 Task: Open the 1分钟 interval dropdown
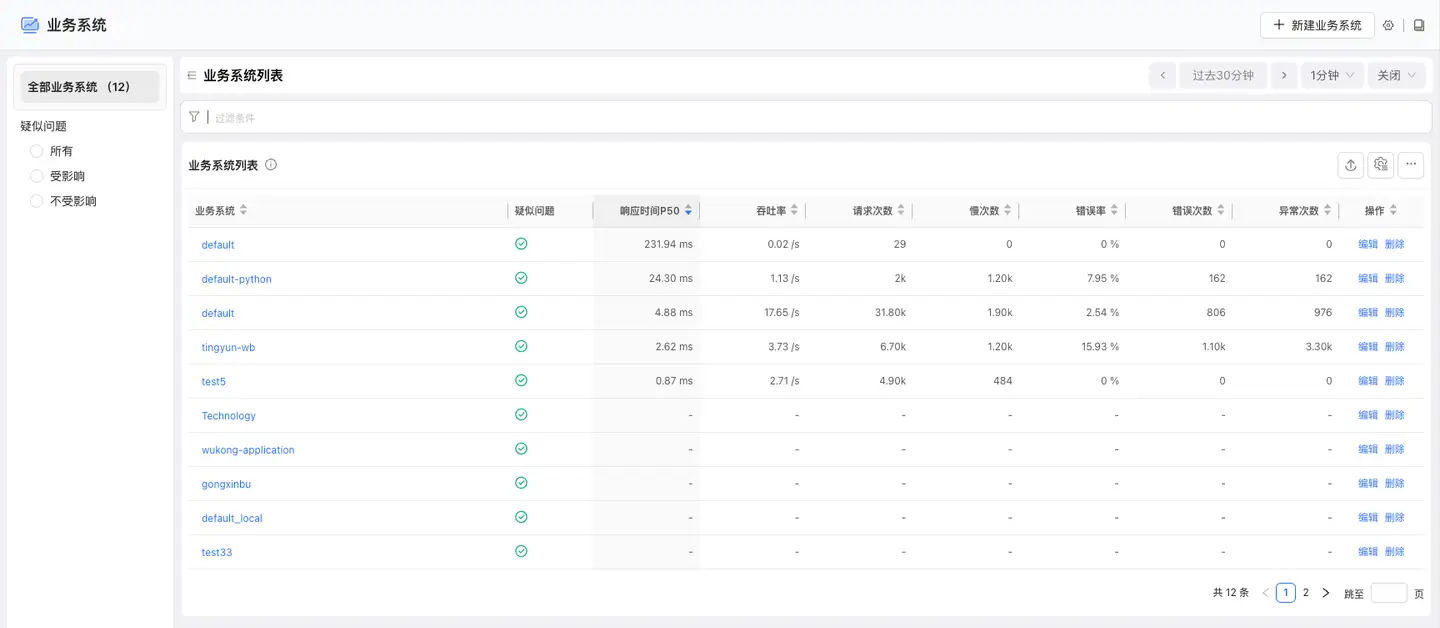point(1332,76)
